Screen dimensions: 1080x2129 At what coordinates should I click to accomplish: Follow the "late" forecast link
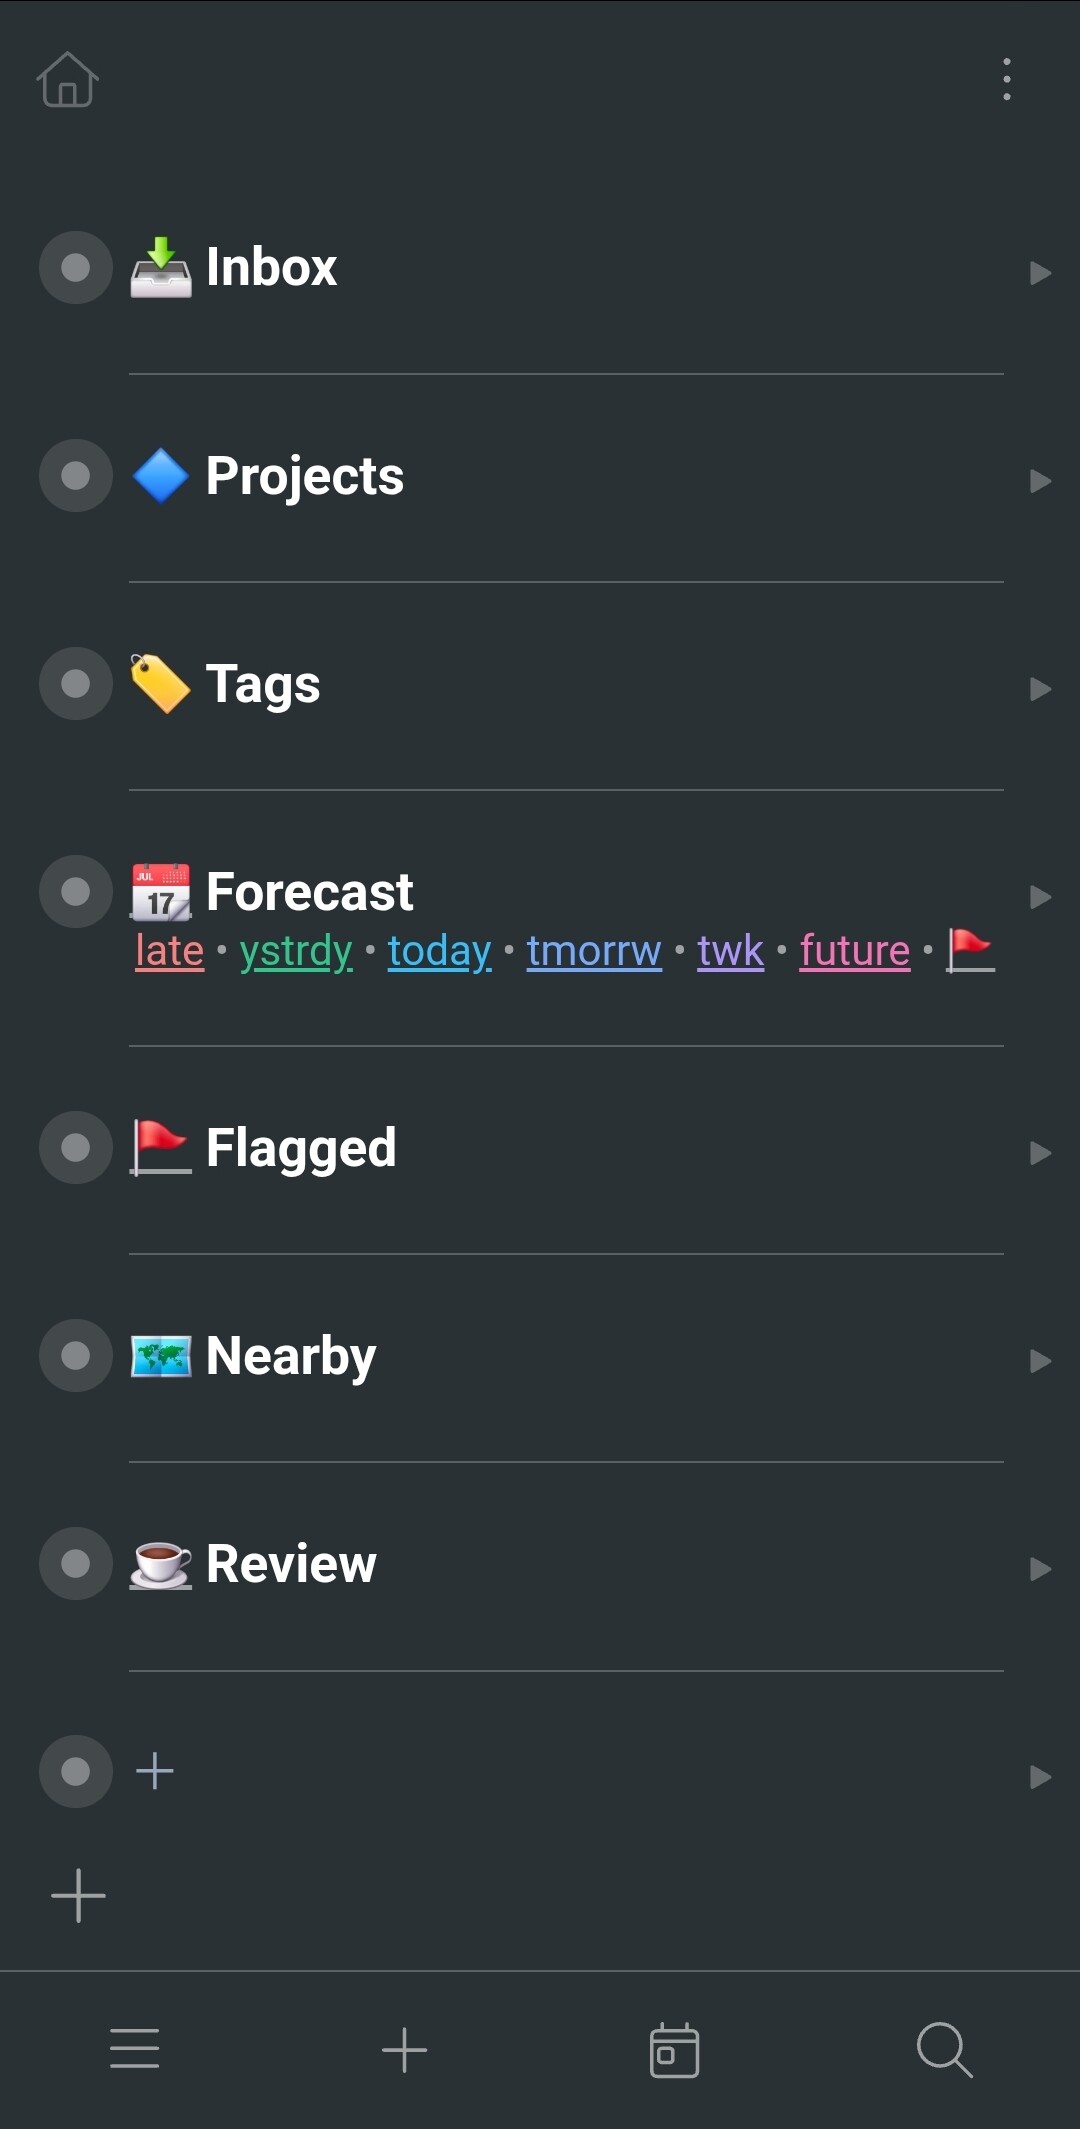click(169, 951)
